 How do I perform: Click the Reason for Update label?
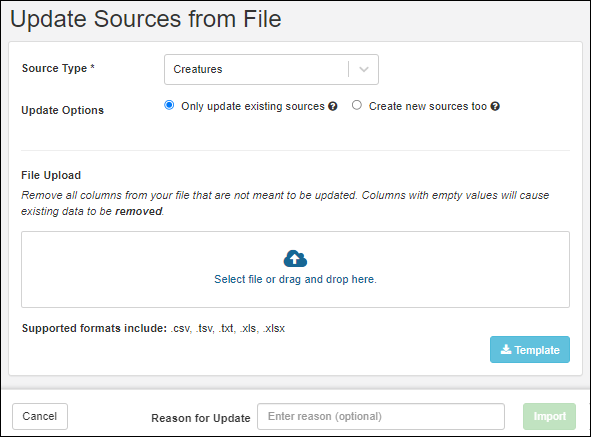(201, 418)
